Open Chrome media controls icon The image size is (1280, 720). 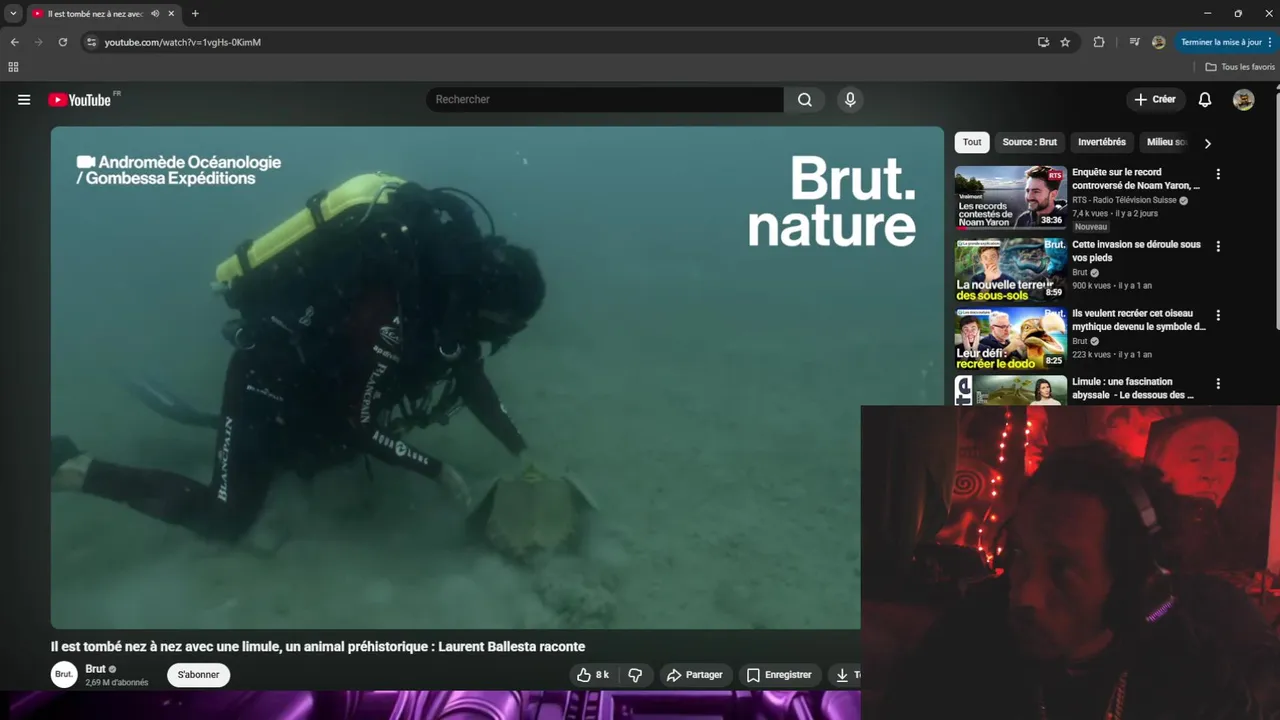click(1134, 42)
